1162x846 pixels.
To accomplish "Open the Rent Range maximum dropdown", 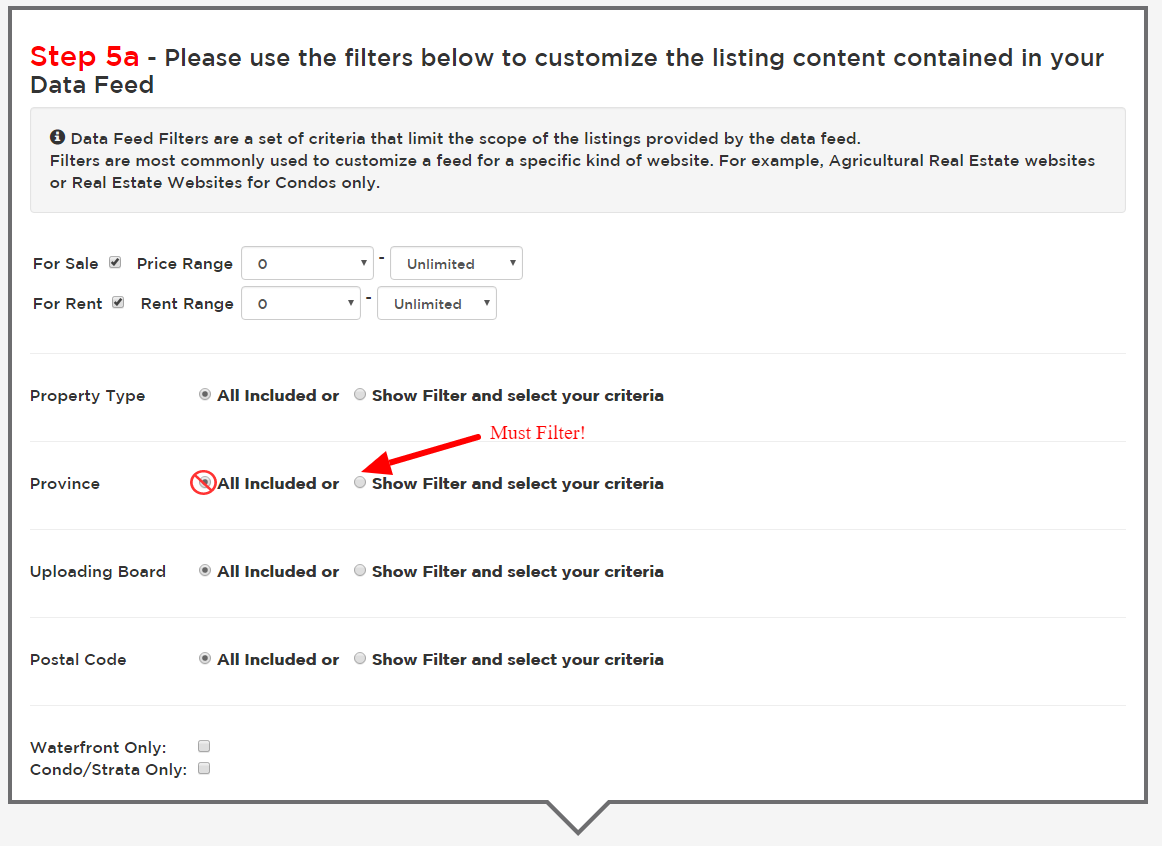I will [x=436, y=304].
